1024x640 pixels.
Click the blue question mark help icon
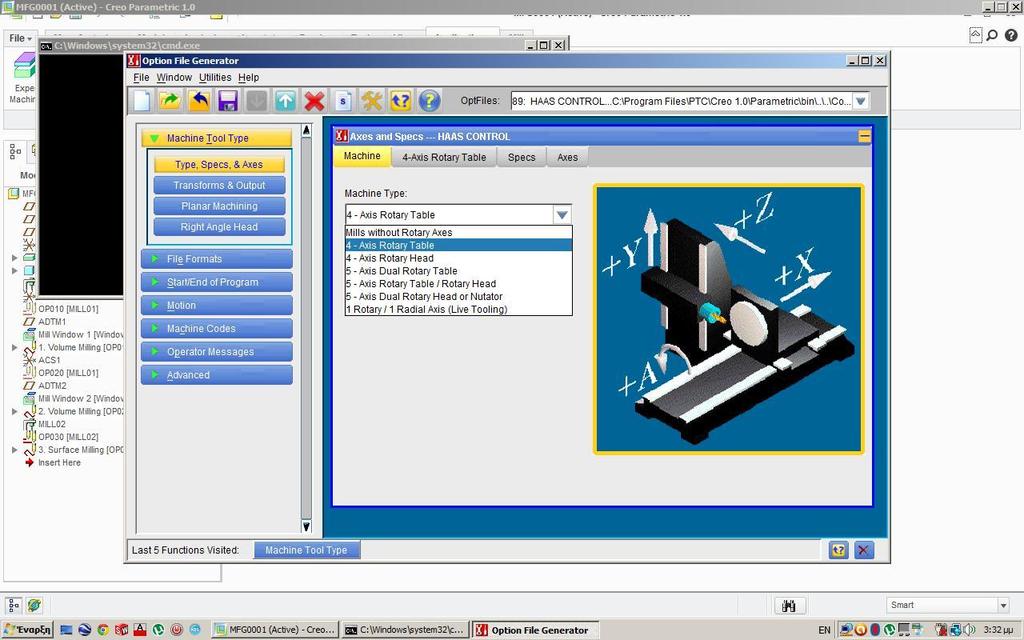[429, 101]
